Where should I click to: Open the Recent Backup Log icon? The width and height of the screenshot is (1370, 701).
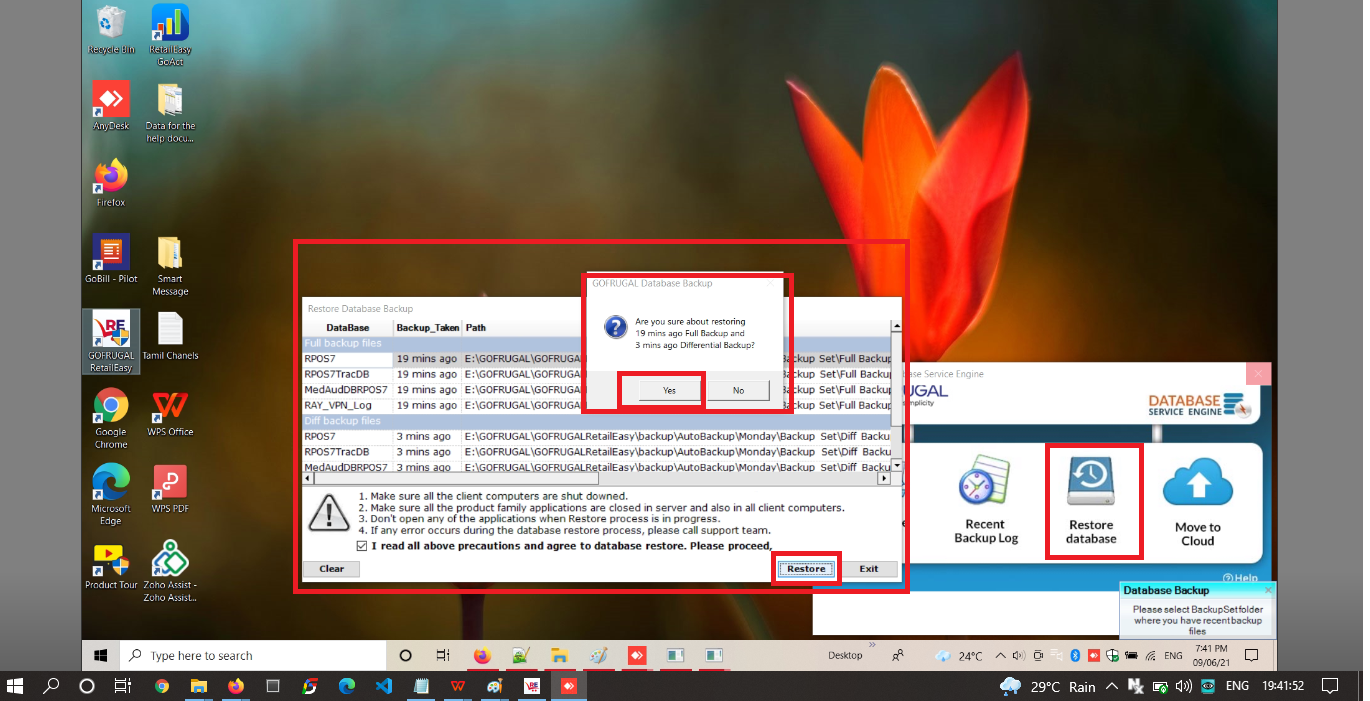pyautogui.click(x=985, y=502)
